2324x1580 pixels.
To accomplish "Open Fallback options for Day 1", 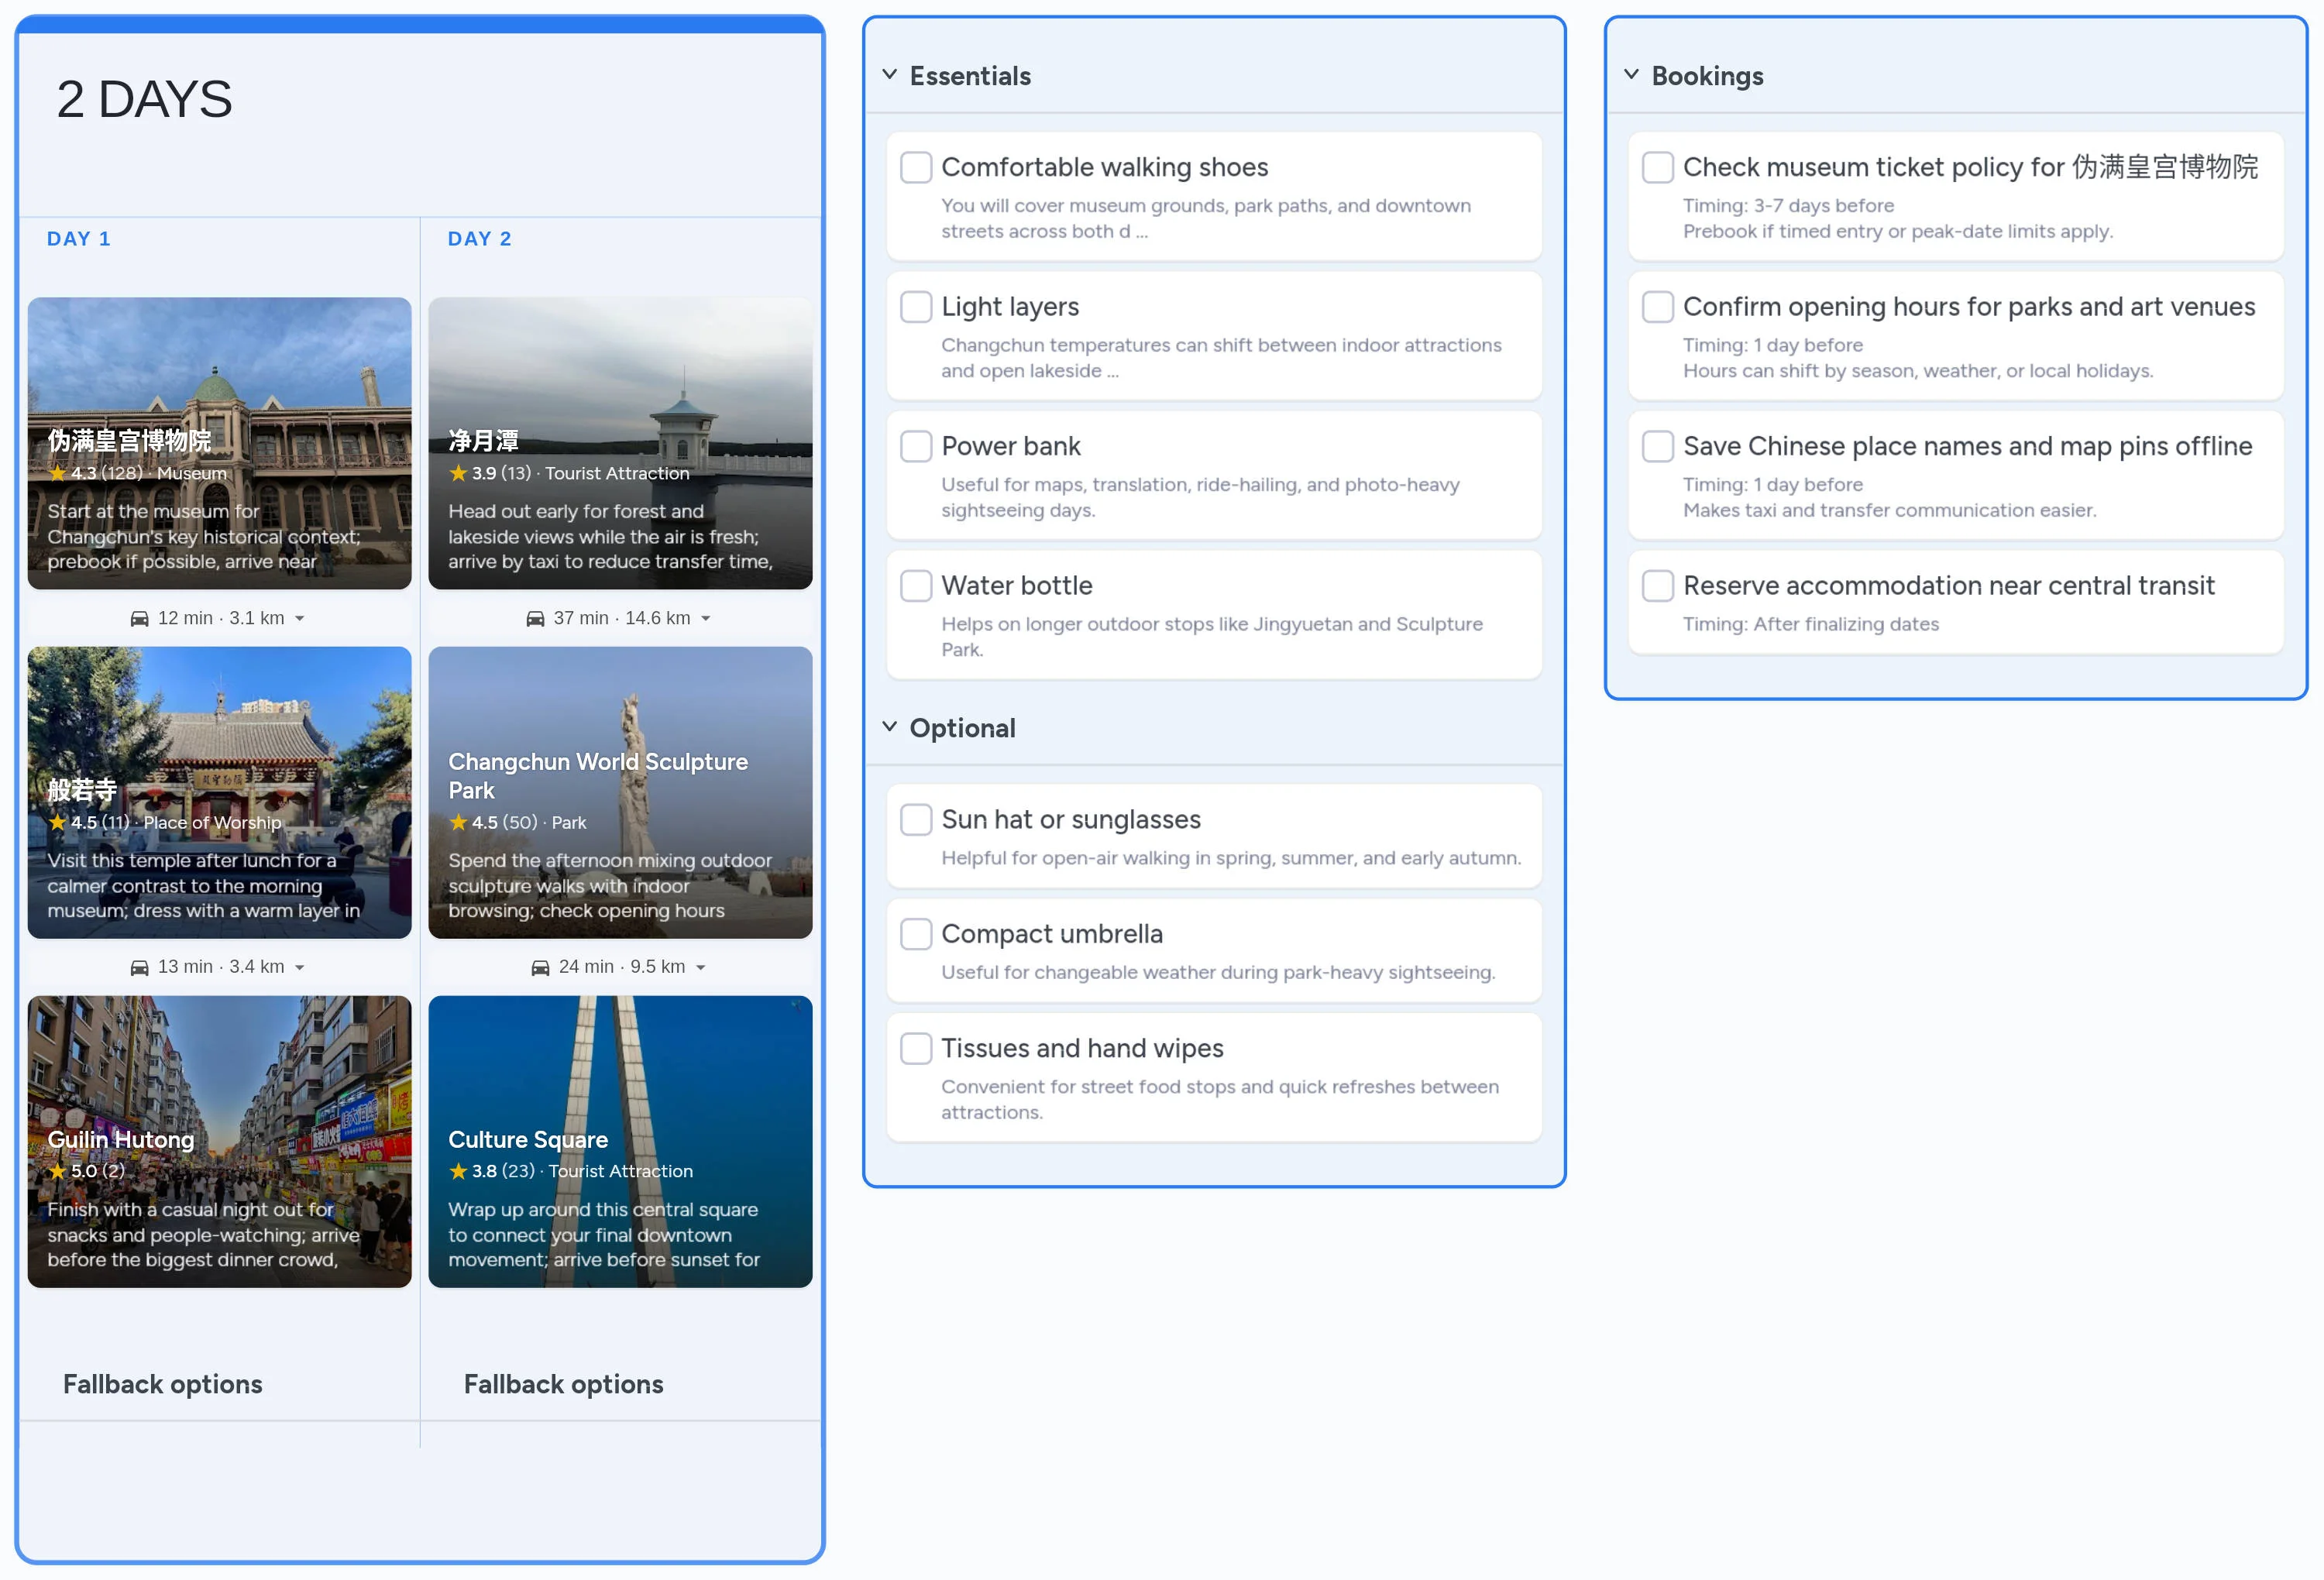I will click(162, 1384).
